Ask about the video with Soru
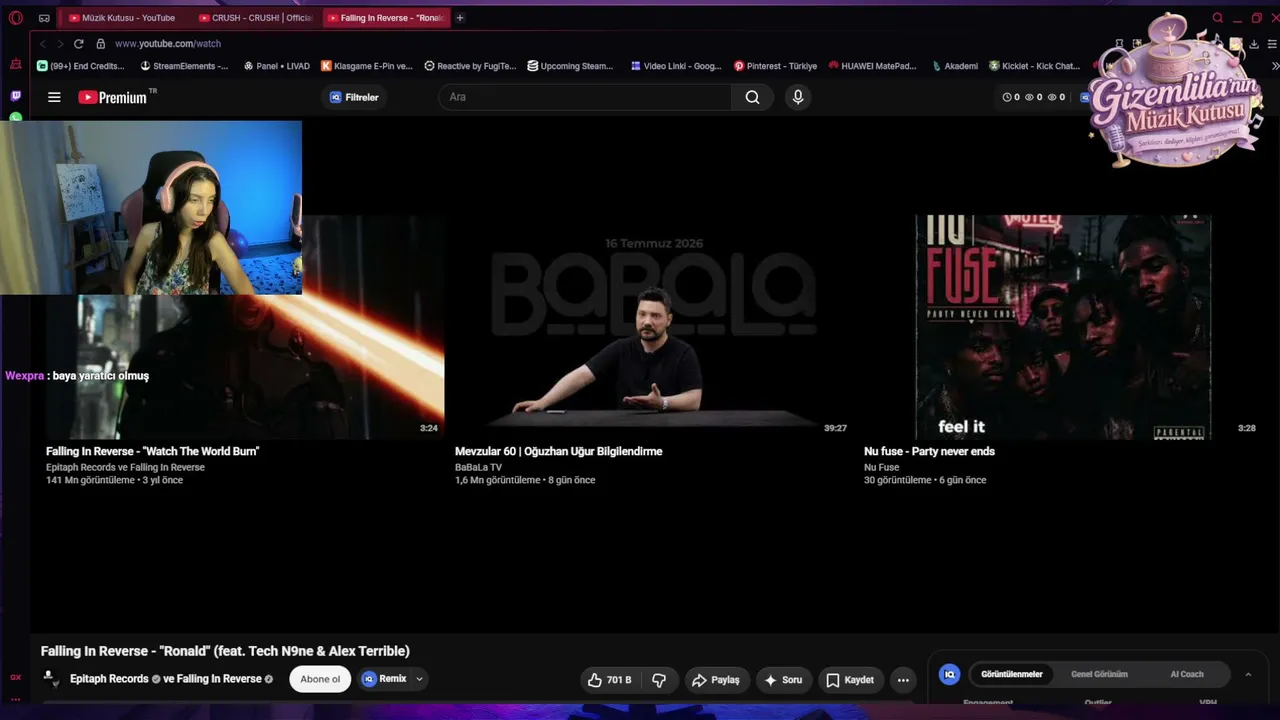Viewport: 1280px width, 720px height. pos(784,680)
